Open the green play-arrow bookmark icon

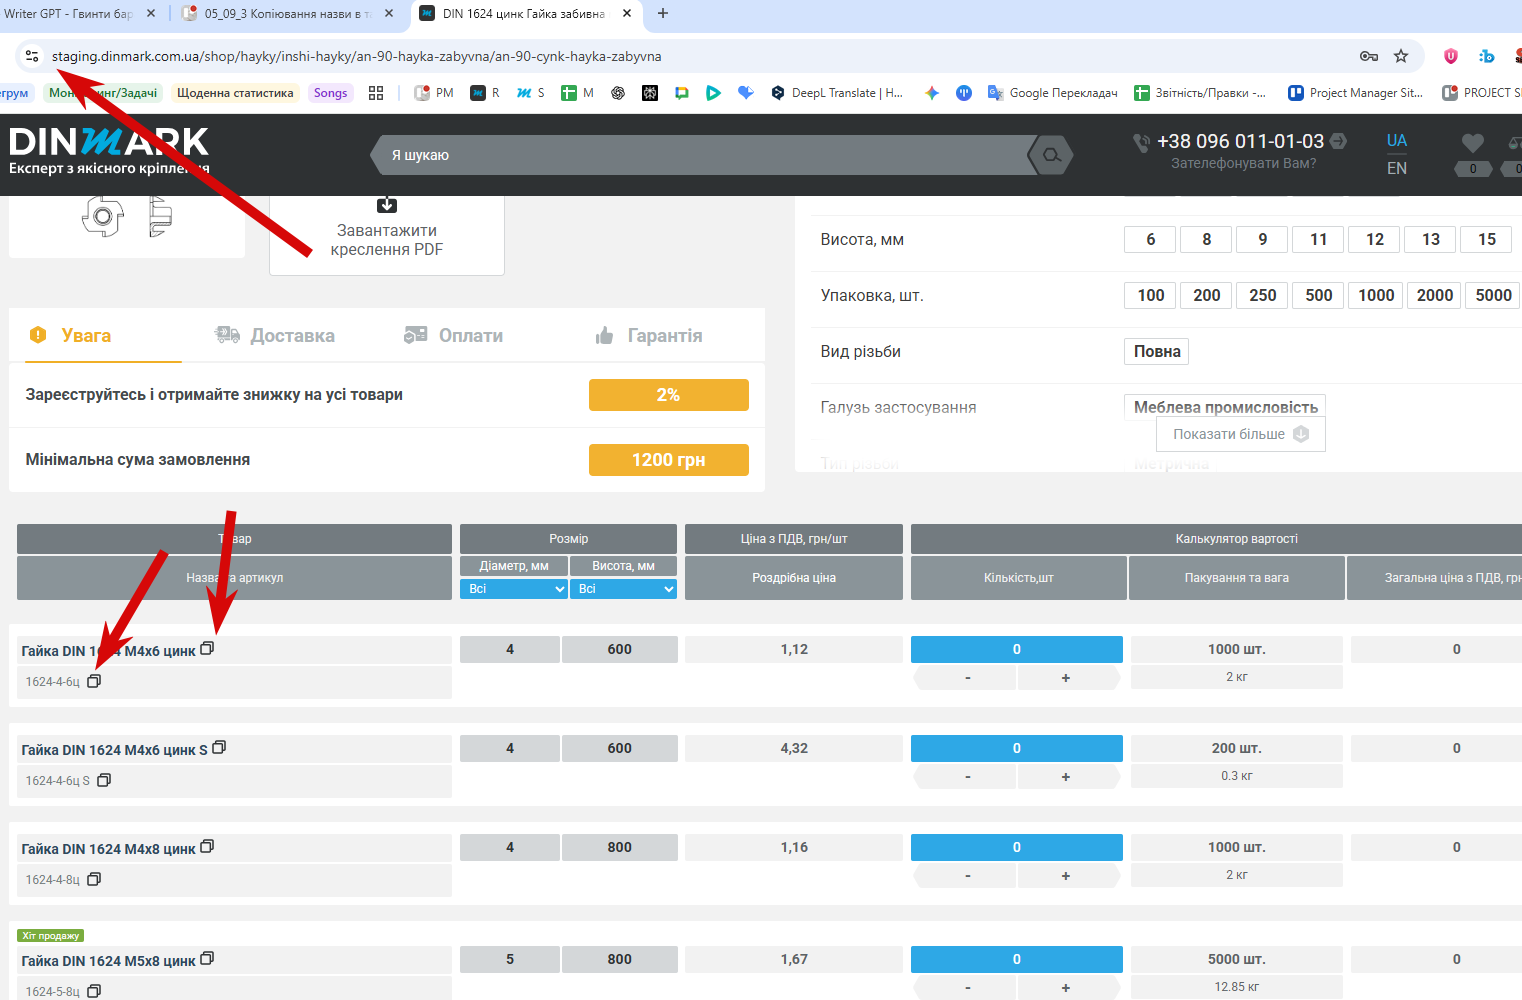pos(713,93)
